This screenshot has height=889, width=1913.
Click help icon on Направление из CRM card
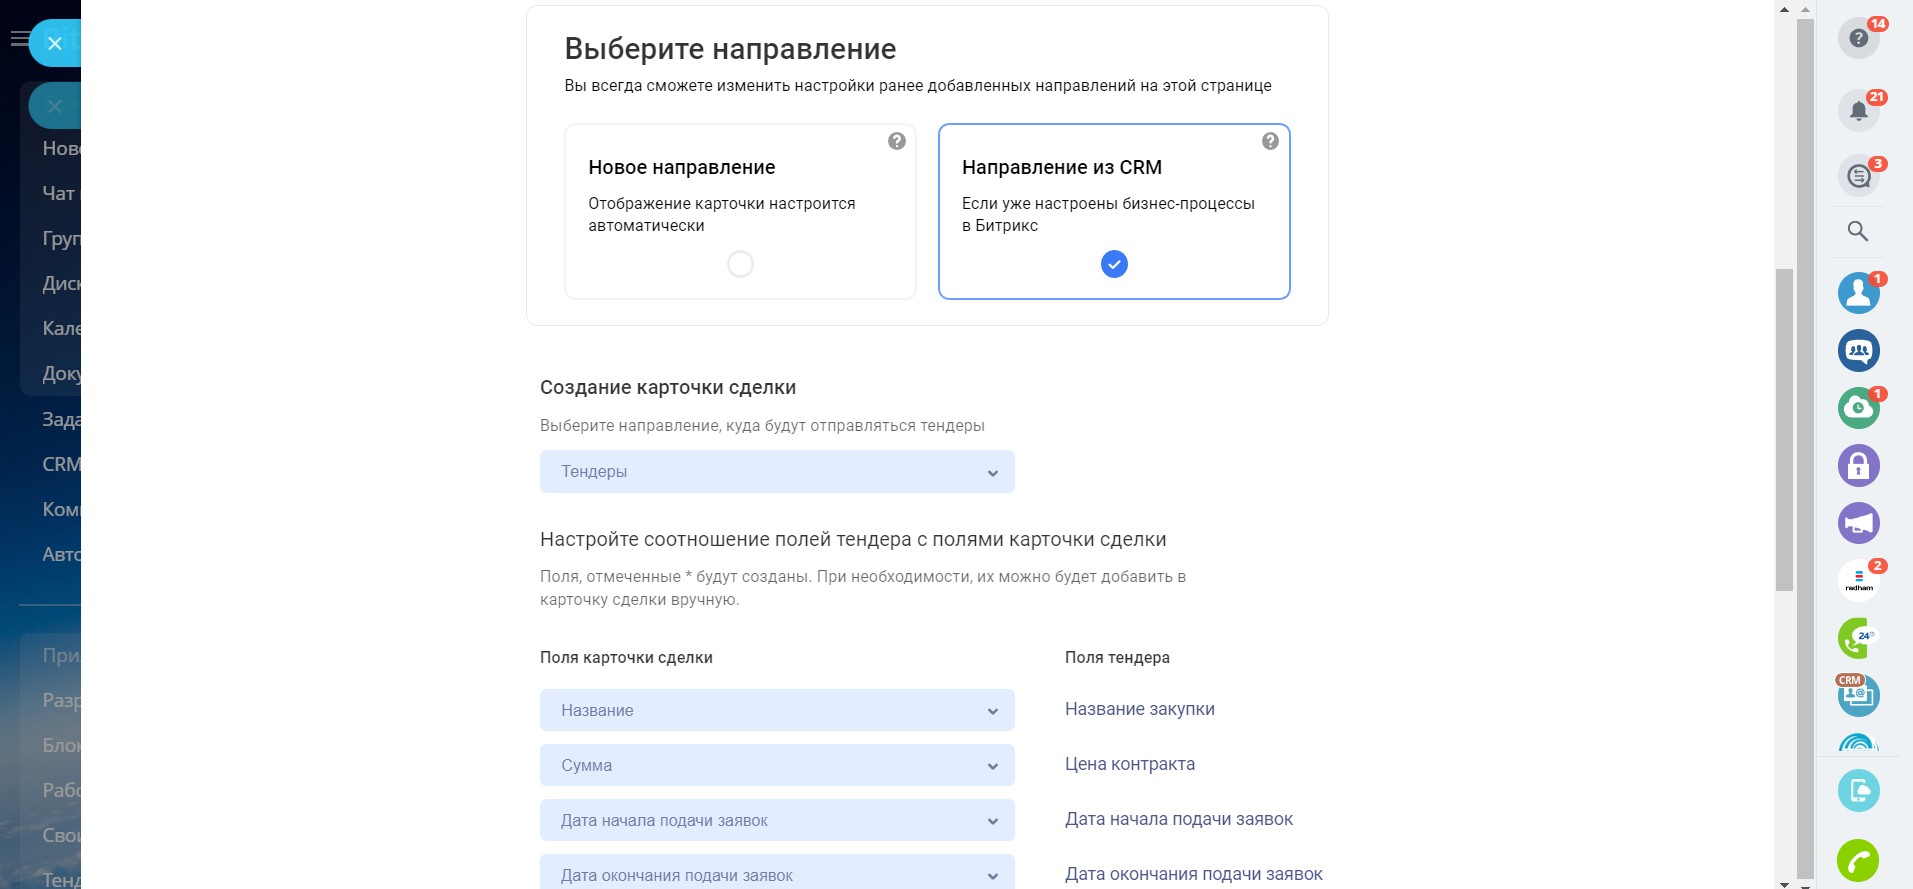[x=1270, y=142]
